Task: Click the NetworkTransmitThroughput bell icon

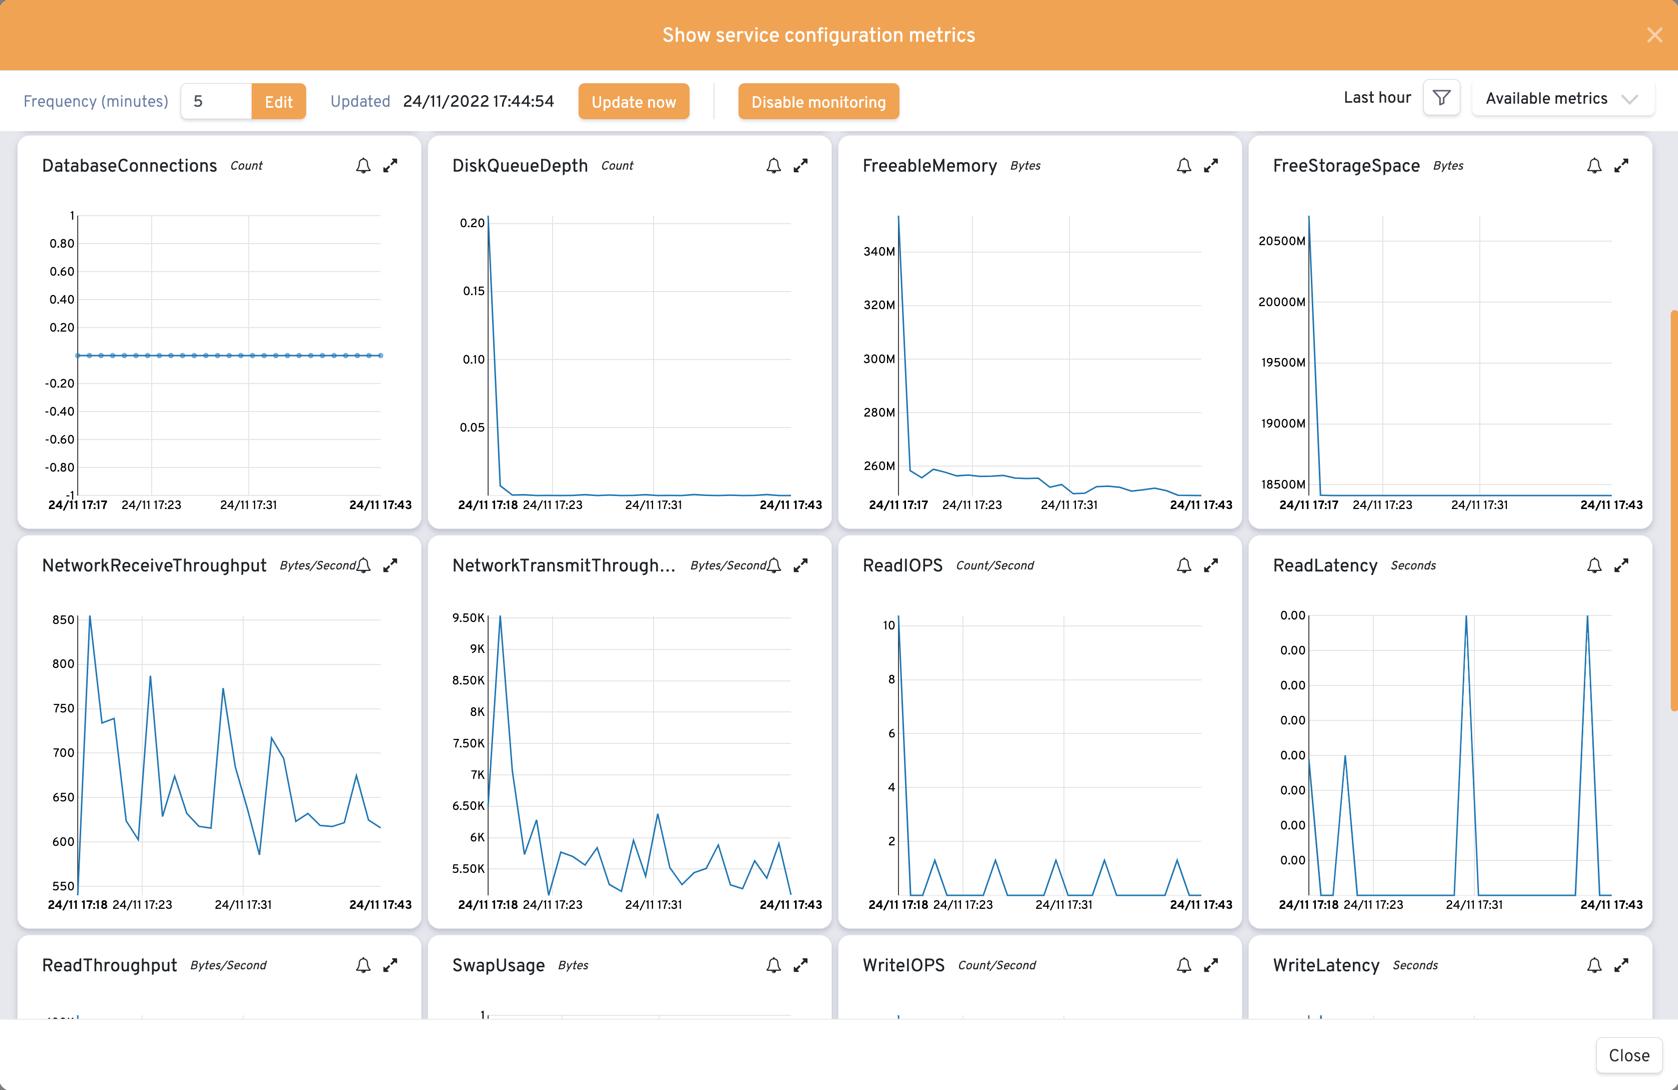Action: click(x=773, y=566)
